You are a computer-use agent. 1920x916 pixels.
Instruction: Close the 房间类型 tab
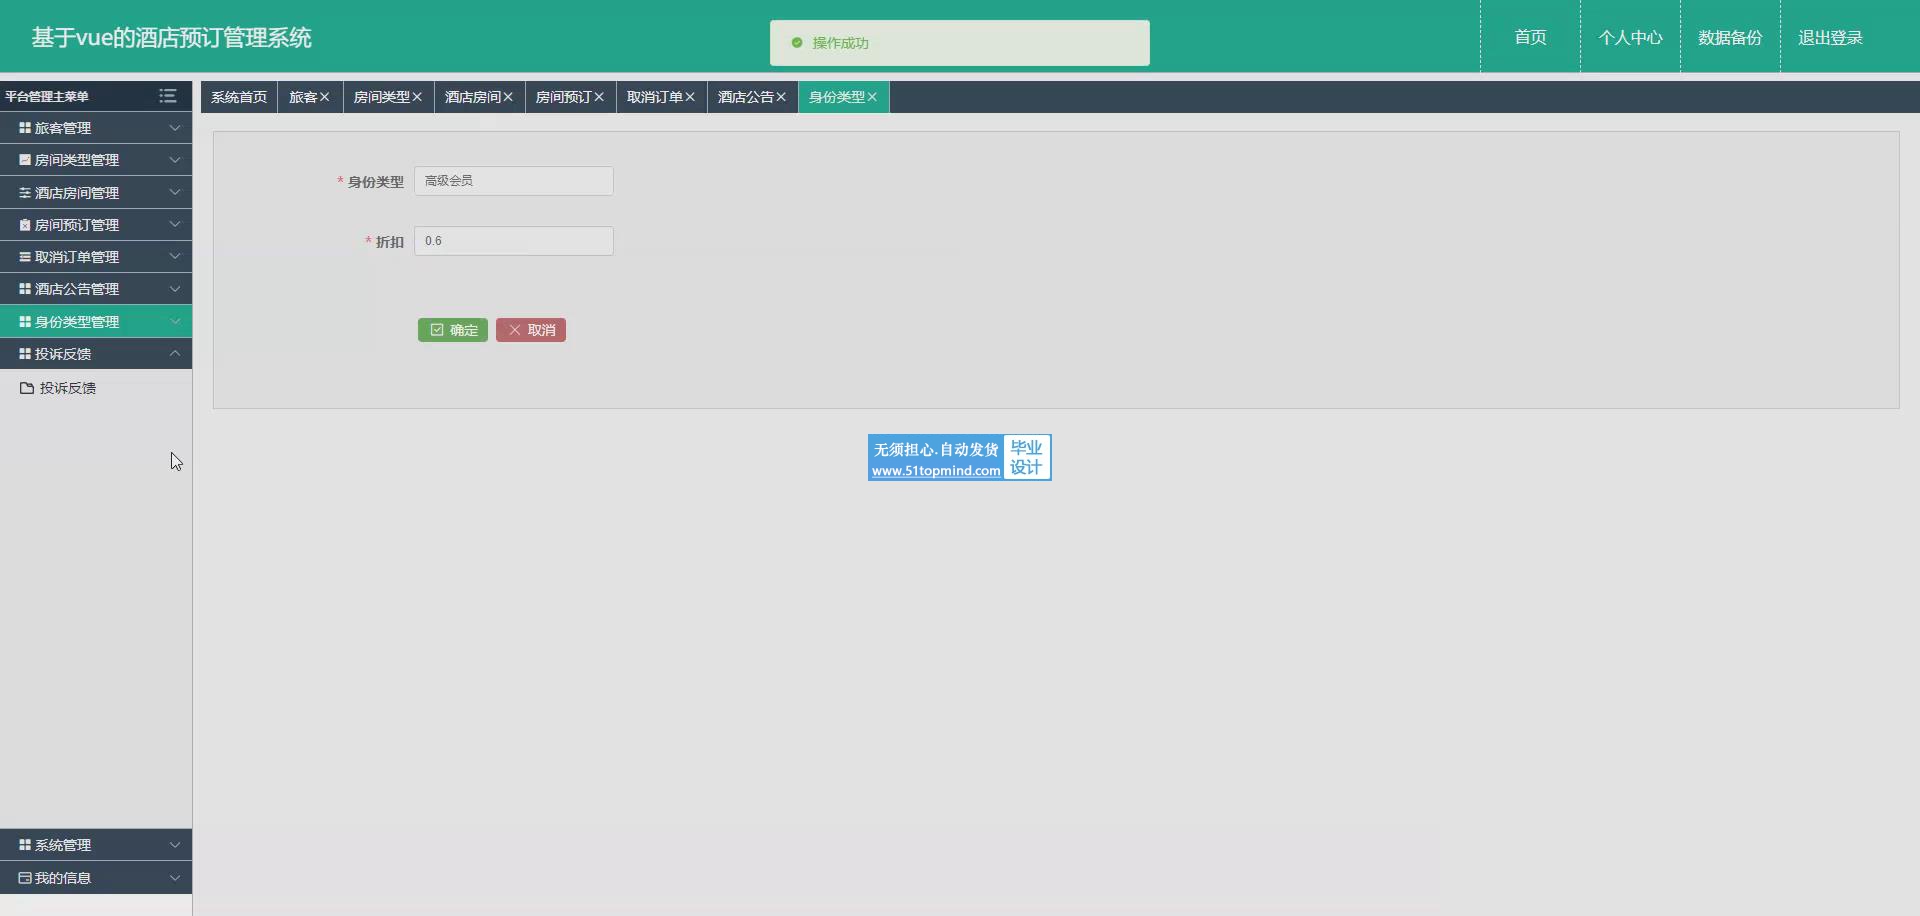(417, 97)
